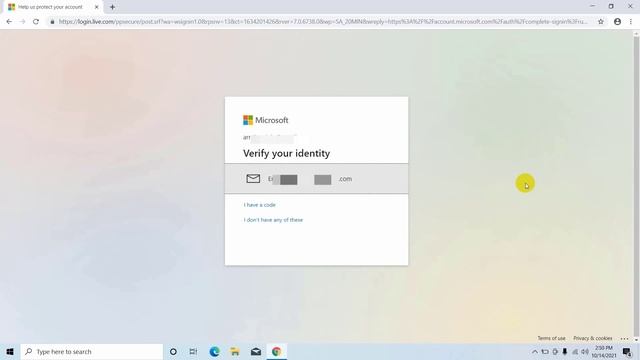Open the 'Privacy & cookies' footer link

[592, 338]
